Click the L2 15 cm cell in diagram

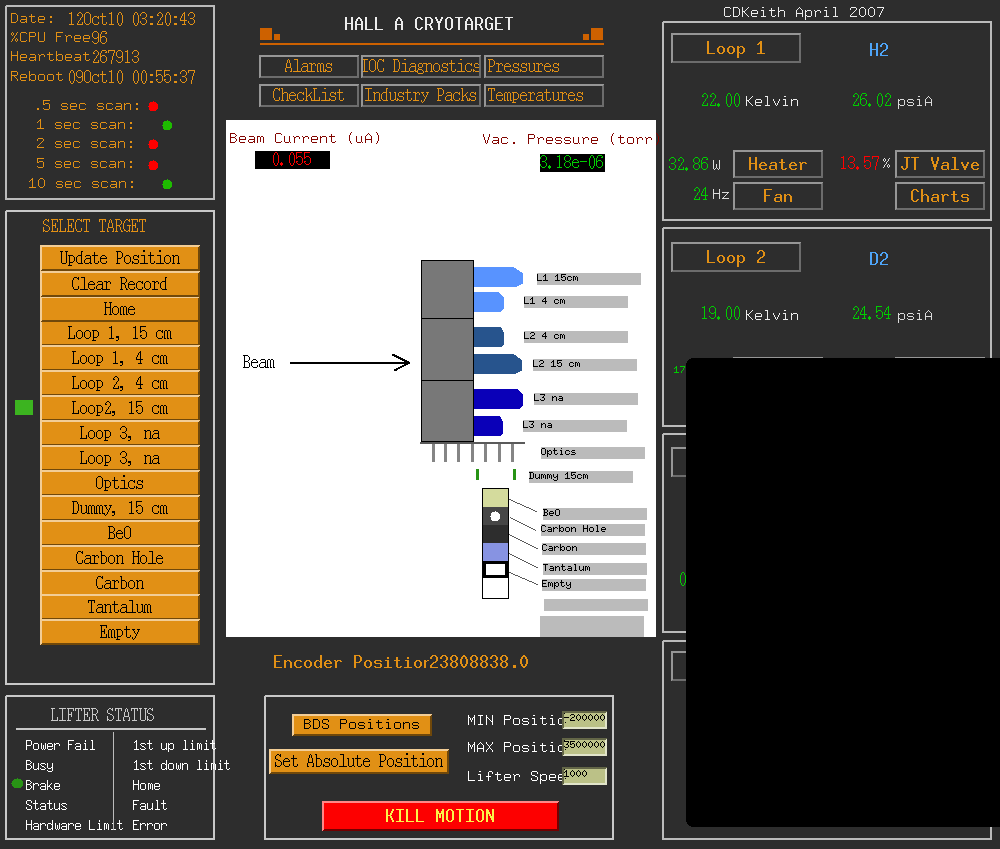pos(498,364)
